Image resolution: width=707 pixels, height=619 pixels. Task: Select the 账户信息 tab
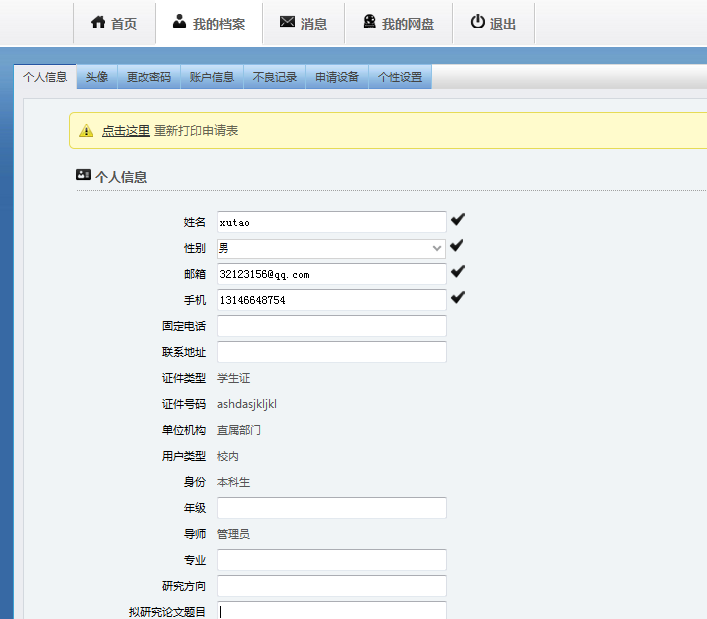click(212, 77)
